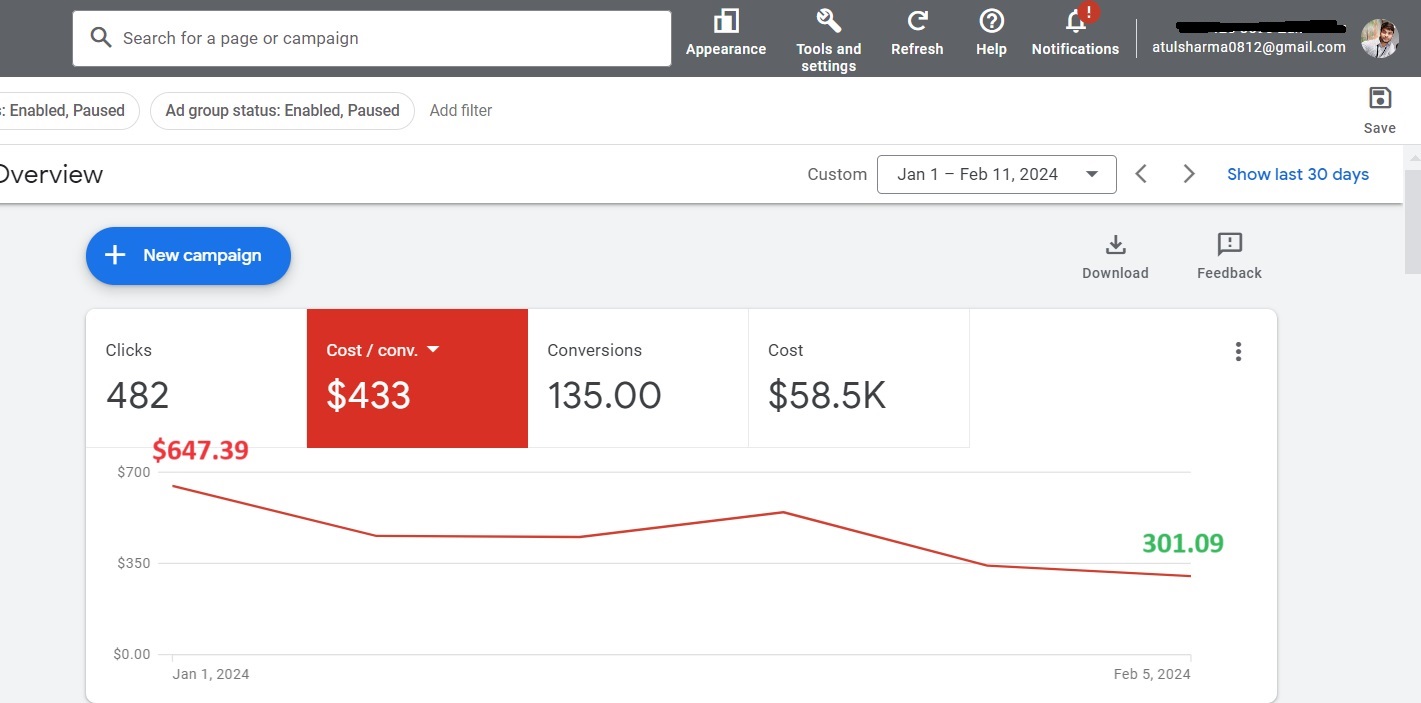1421x703 pixels.
Task: Select the Conversions metric tile
Action: click(x=637, y=378)
